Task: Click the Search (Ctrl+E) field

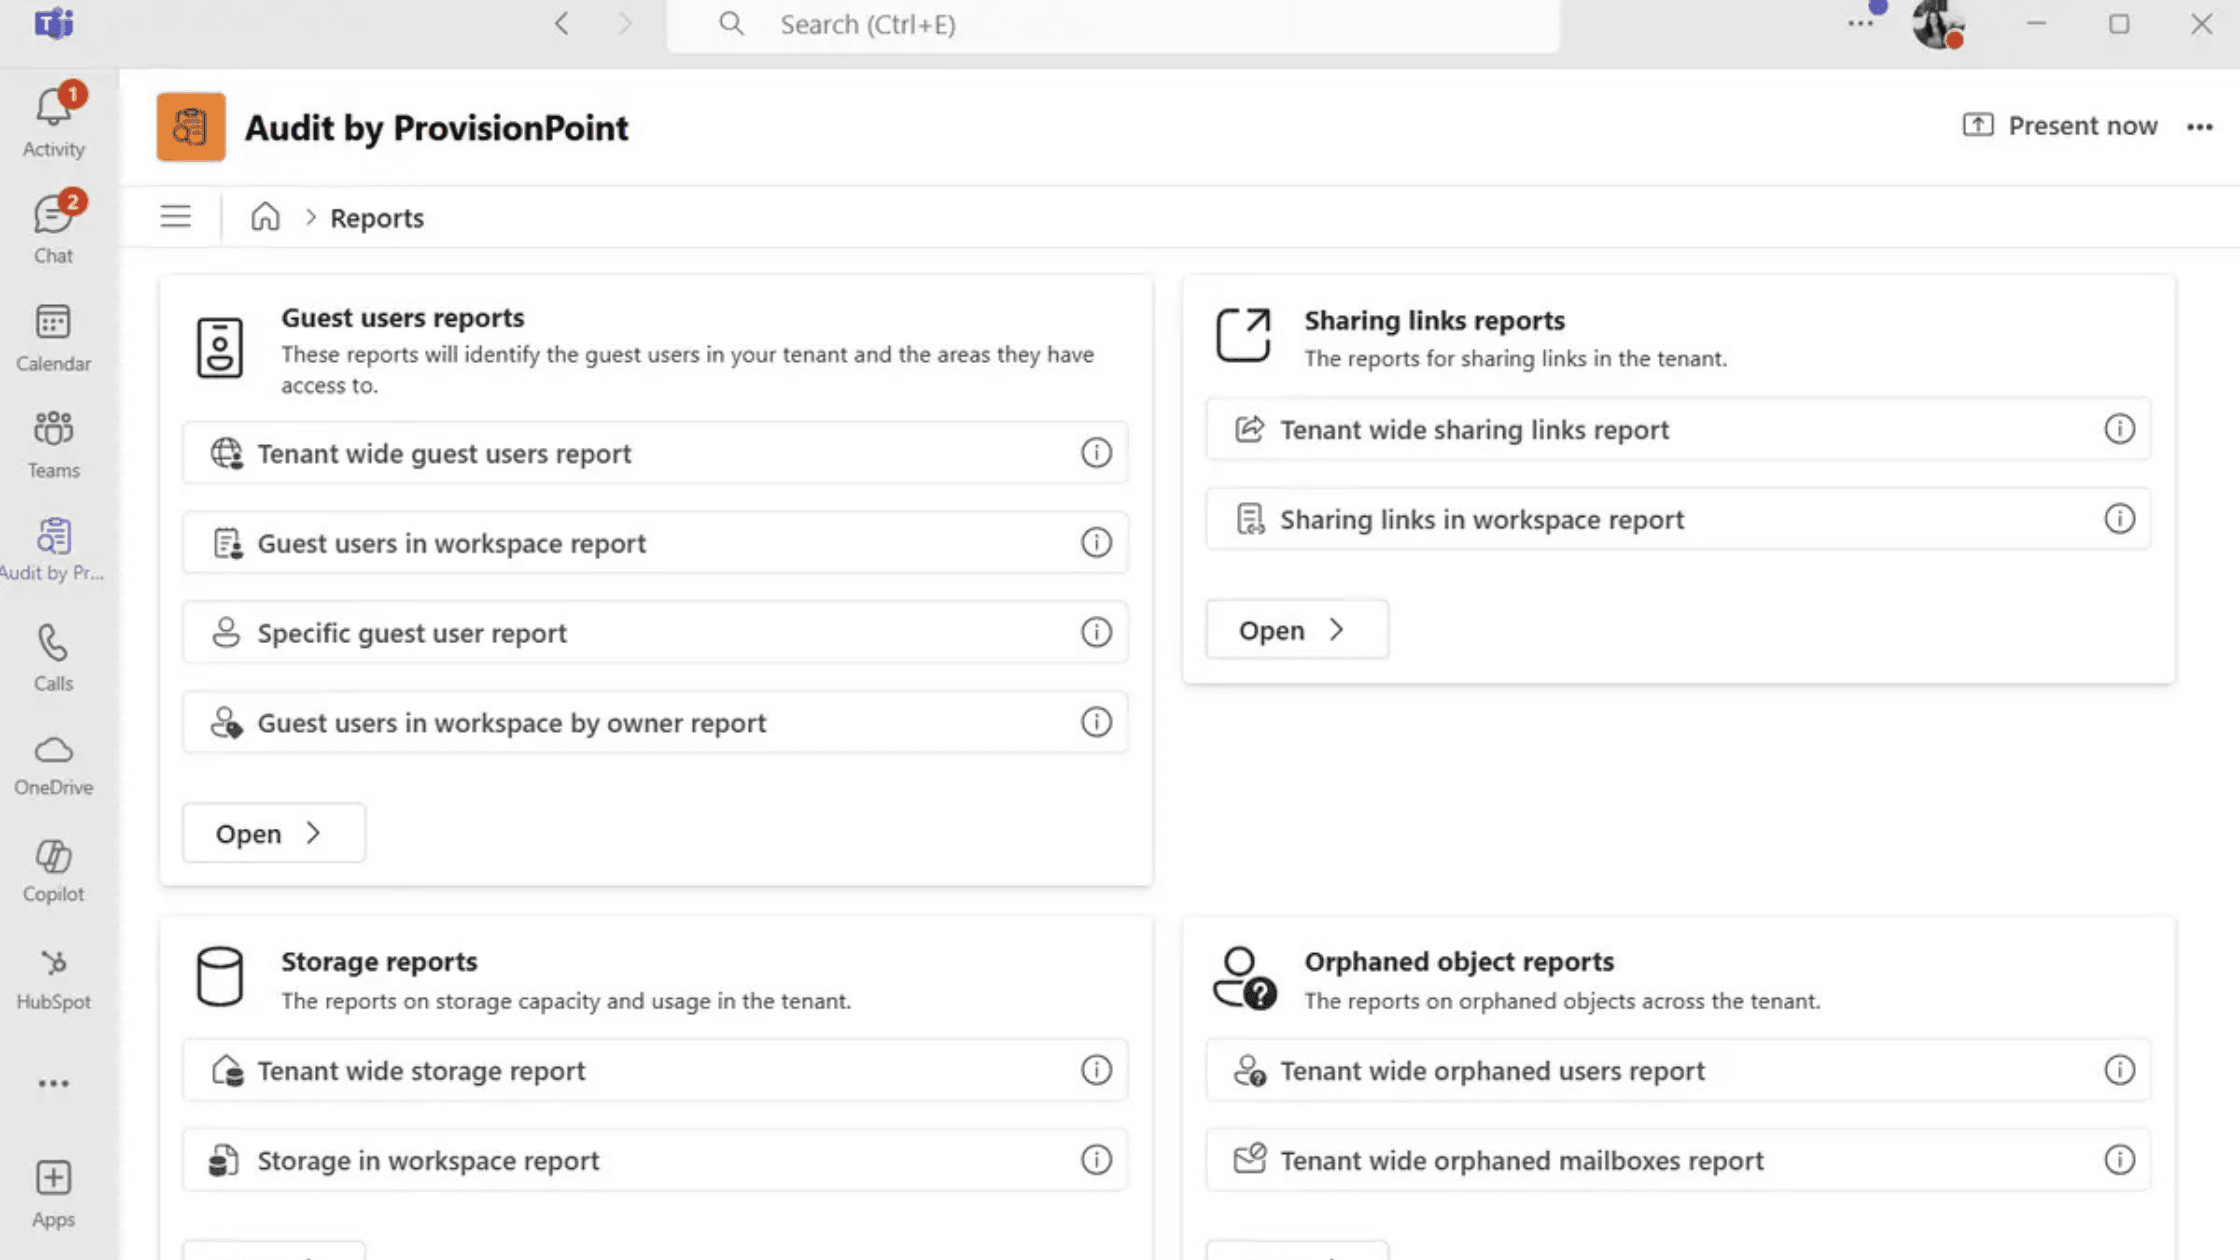Action: coord(1113,24)
